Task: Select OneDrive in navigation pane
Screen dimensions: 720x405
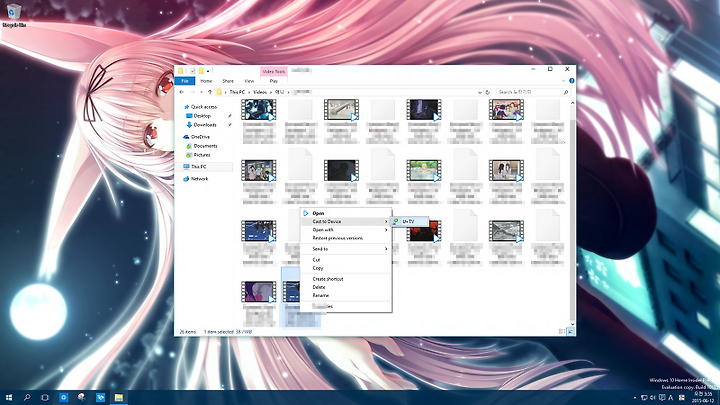Action: [197, 137]
